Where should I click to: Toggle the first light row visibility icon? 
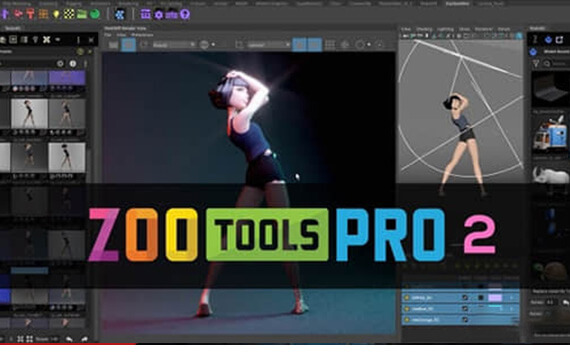[x=406, y=297]
